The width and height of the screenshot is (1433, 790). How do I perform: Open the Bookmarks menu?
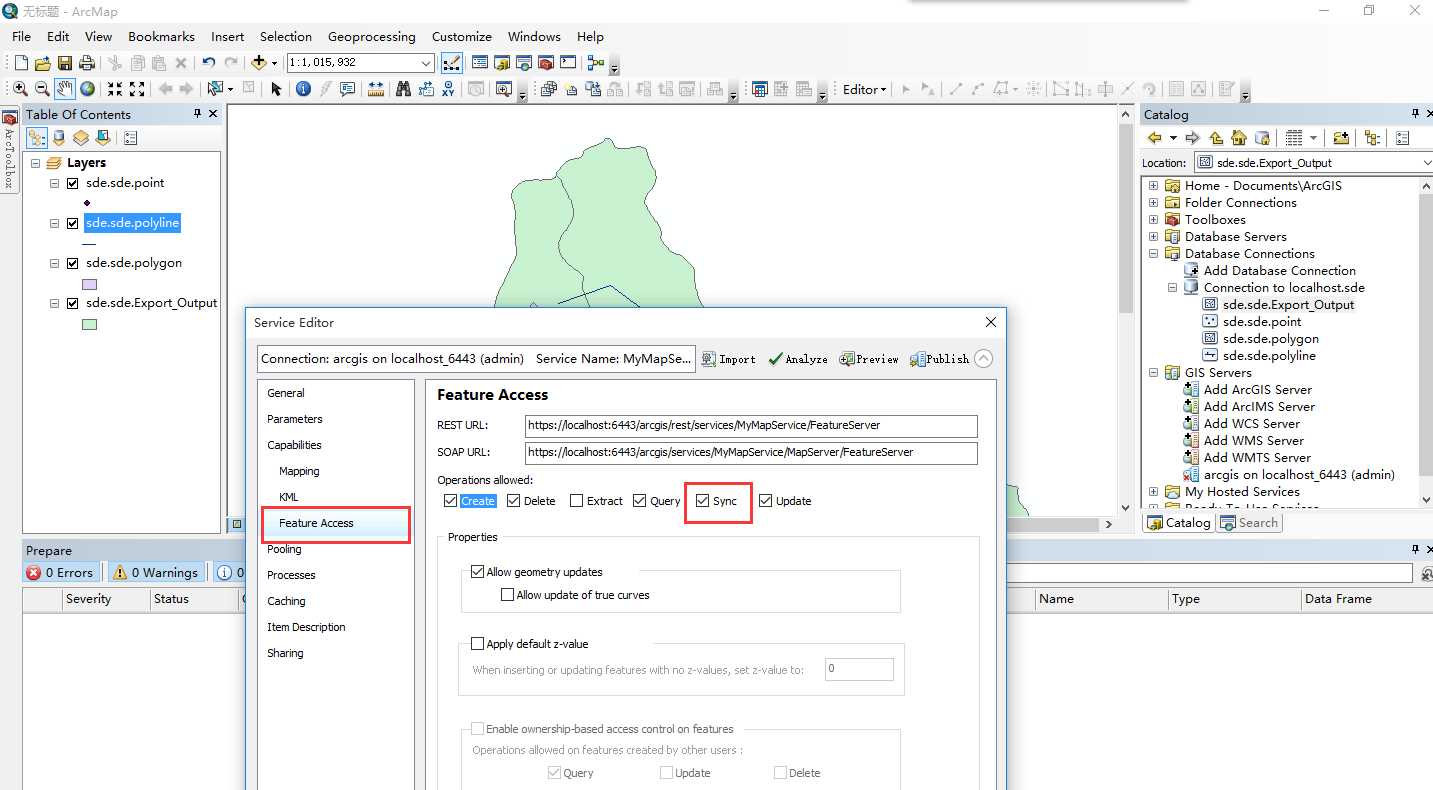161,37
